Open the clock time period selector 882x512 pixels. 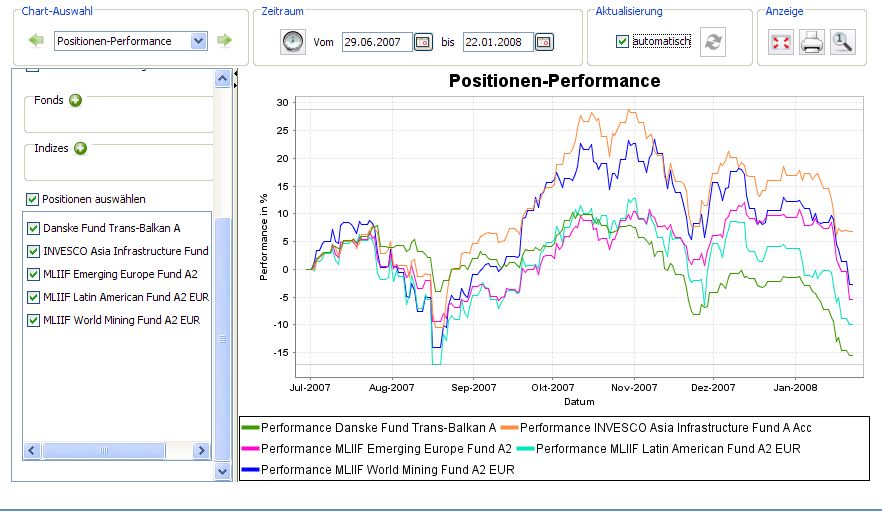coord(293,42)
